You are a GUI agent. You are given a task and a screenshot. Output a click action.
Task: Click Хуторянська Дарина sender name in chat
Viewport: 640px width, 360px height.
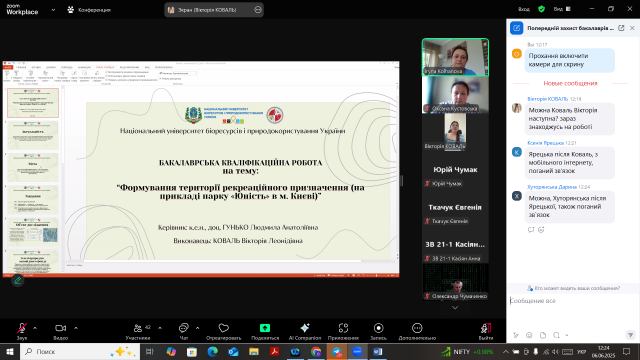[x=552, y=187]
